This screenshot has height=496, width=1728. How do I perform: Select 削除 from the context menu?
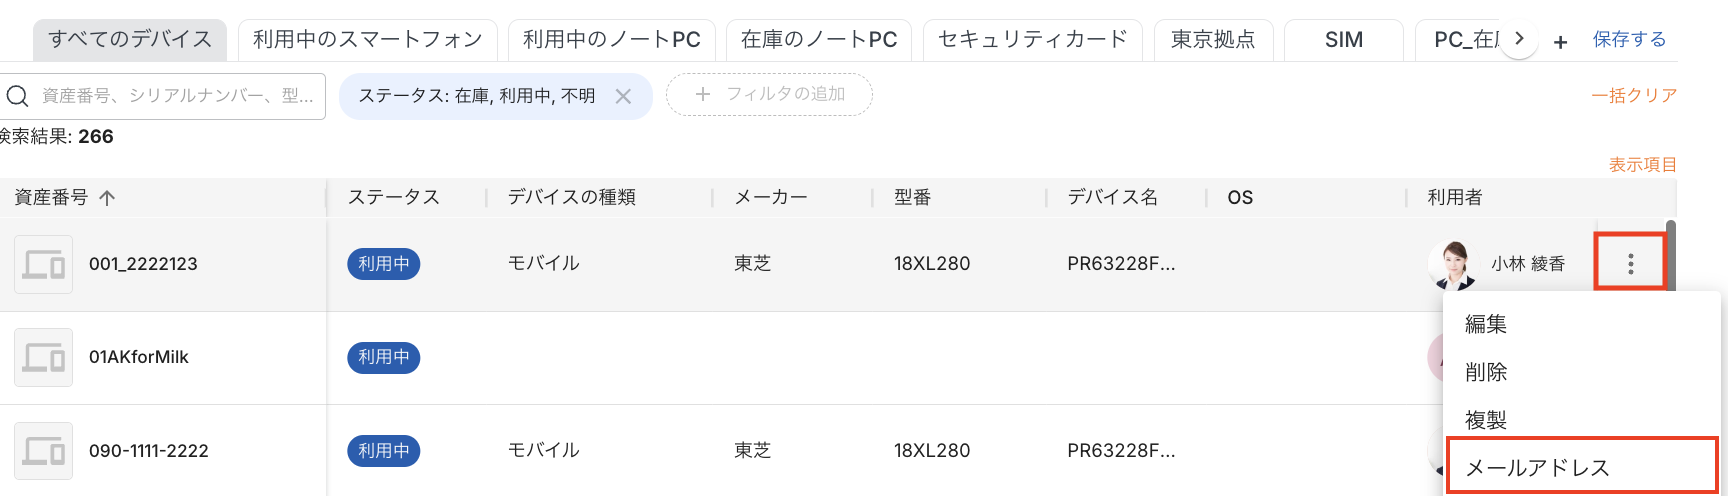[1486, 372]
